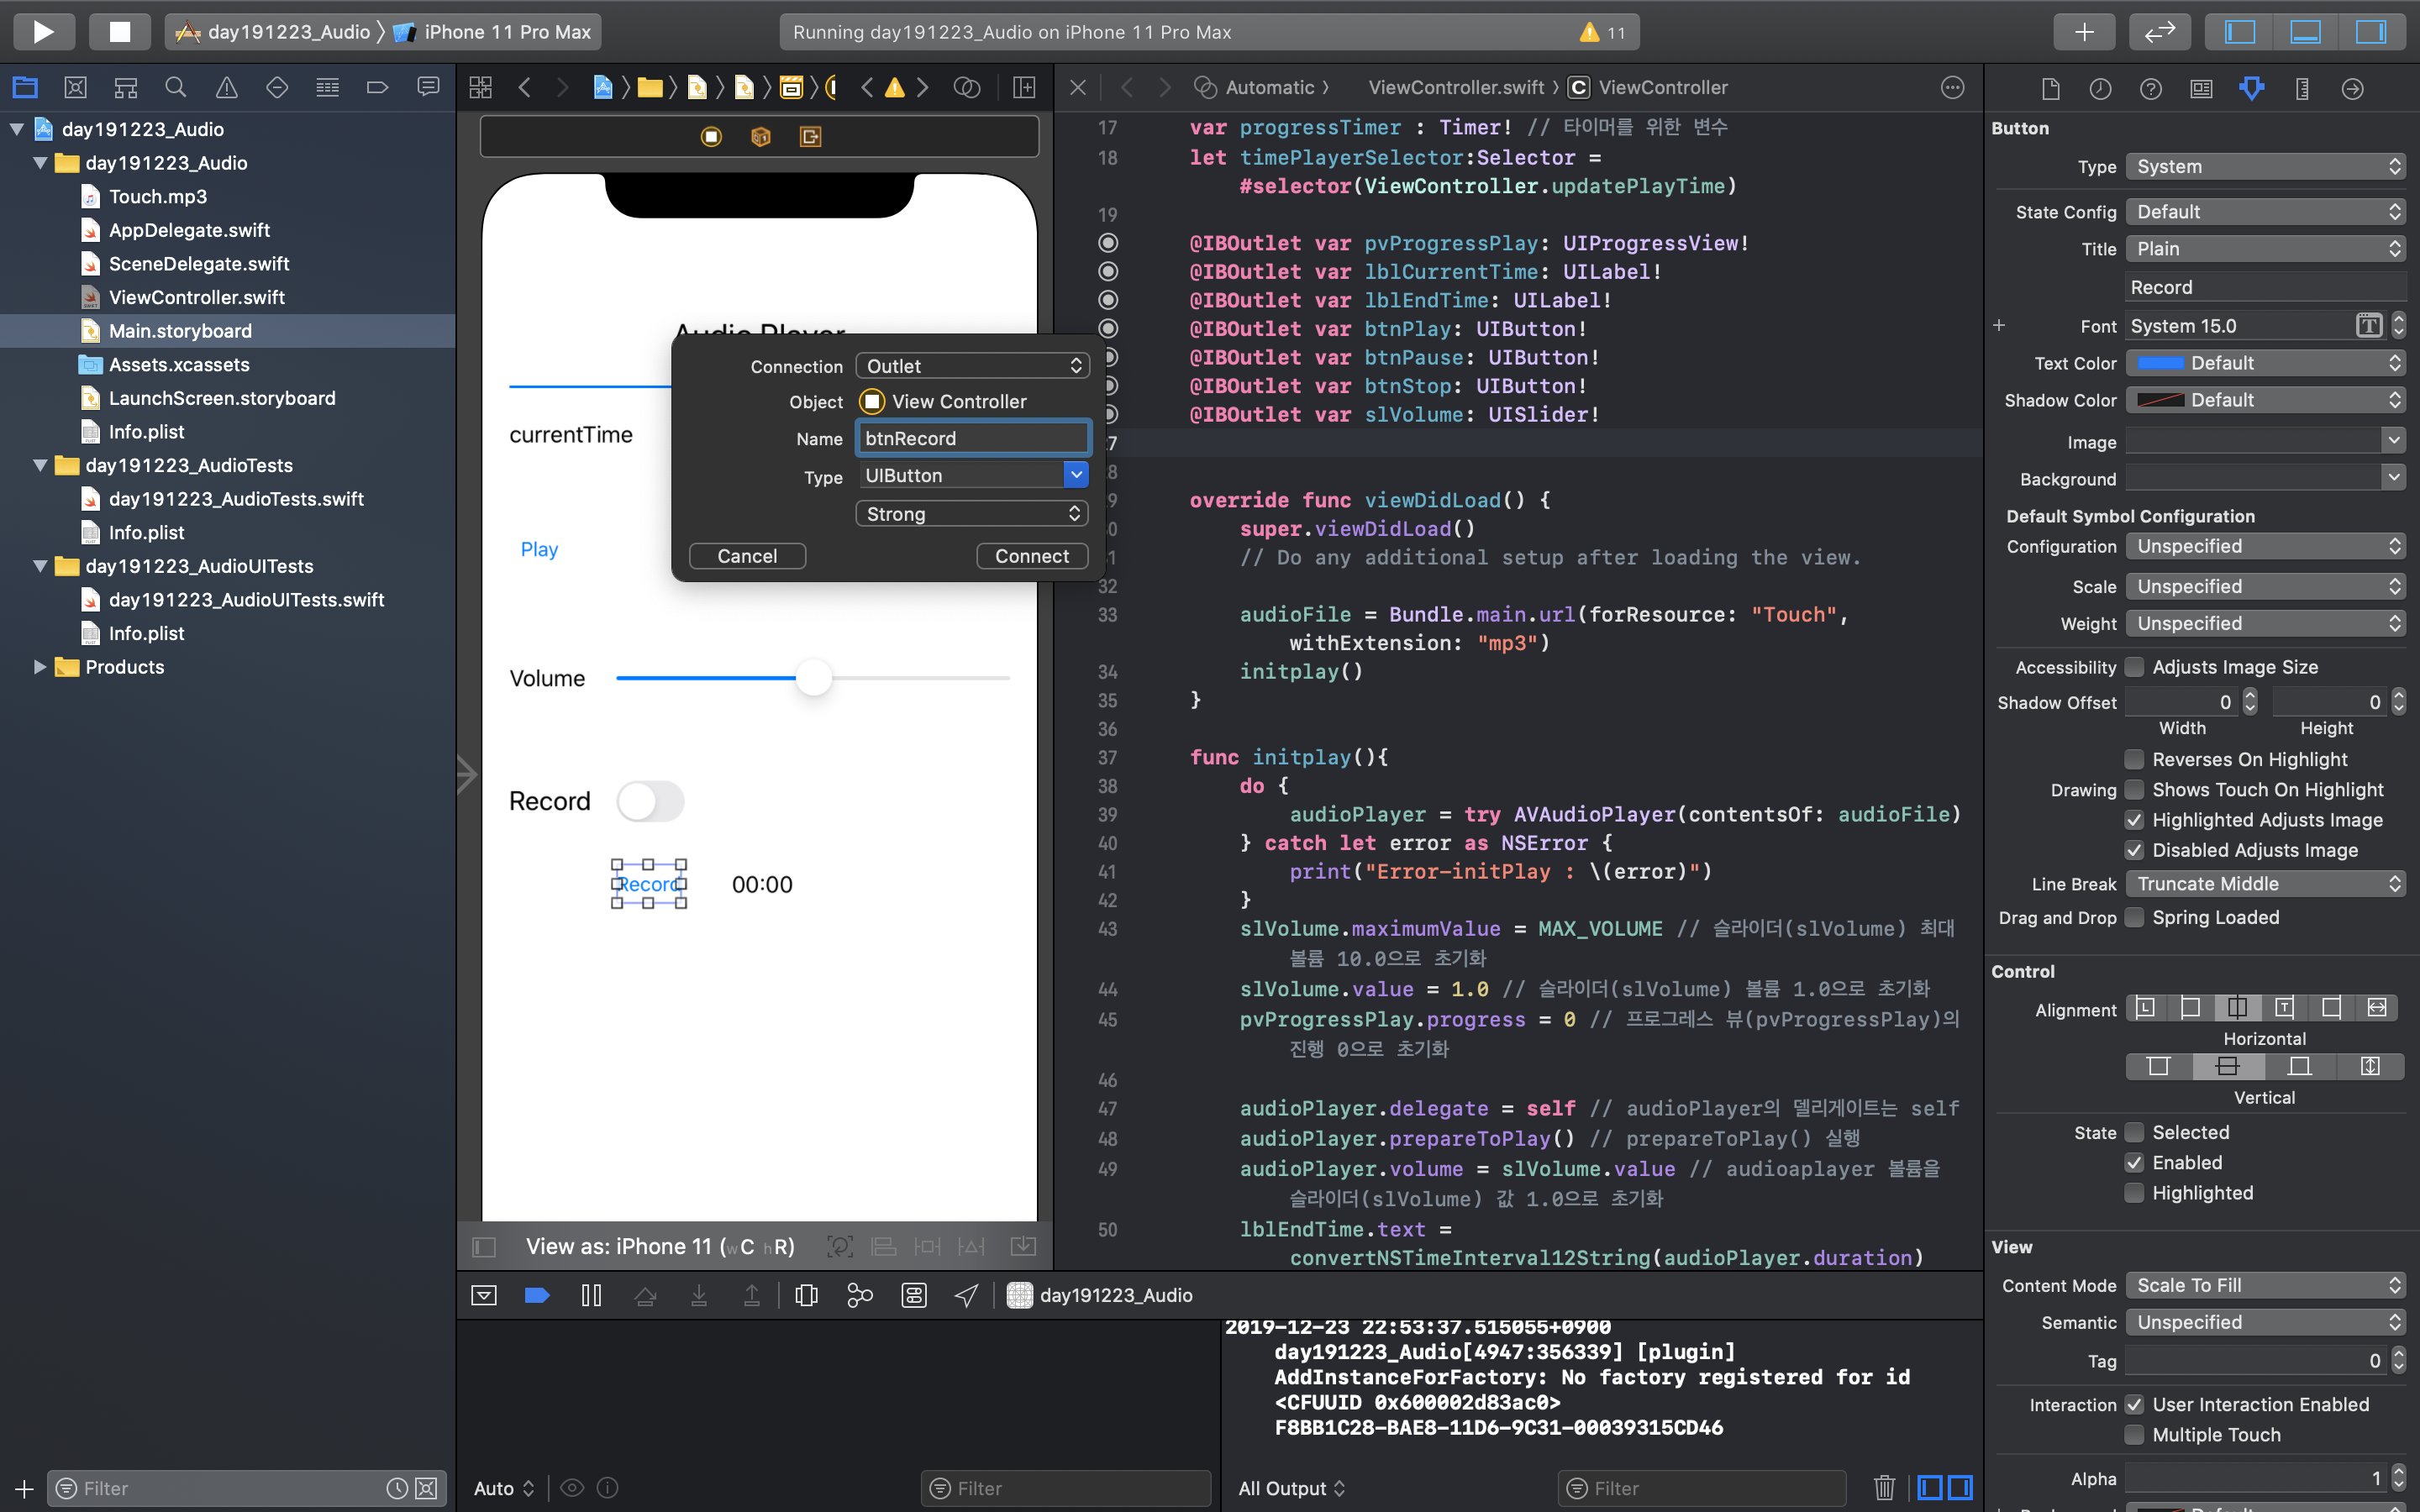Switch to the Size inspector ruler icon
Image resolution: width=2420 pixels, height=1512 pixels.
coord(2301,89)
